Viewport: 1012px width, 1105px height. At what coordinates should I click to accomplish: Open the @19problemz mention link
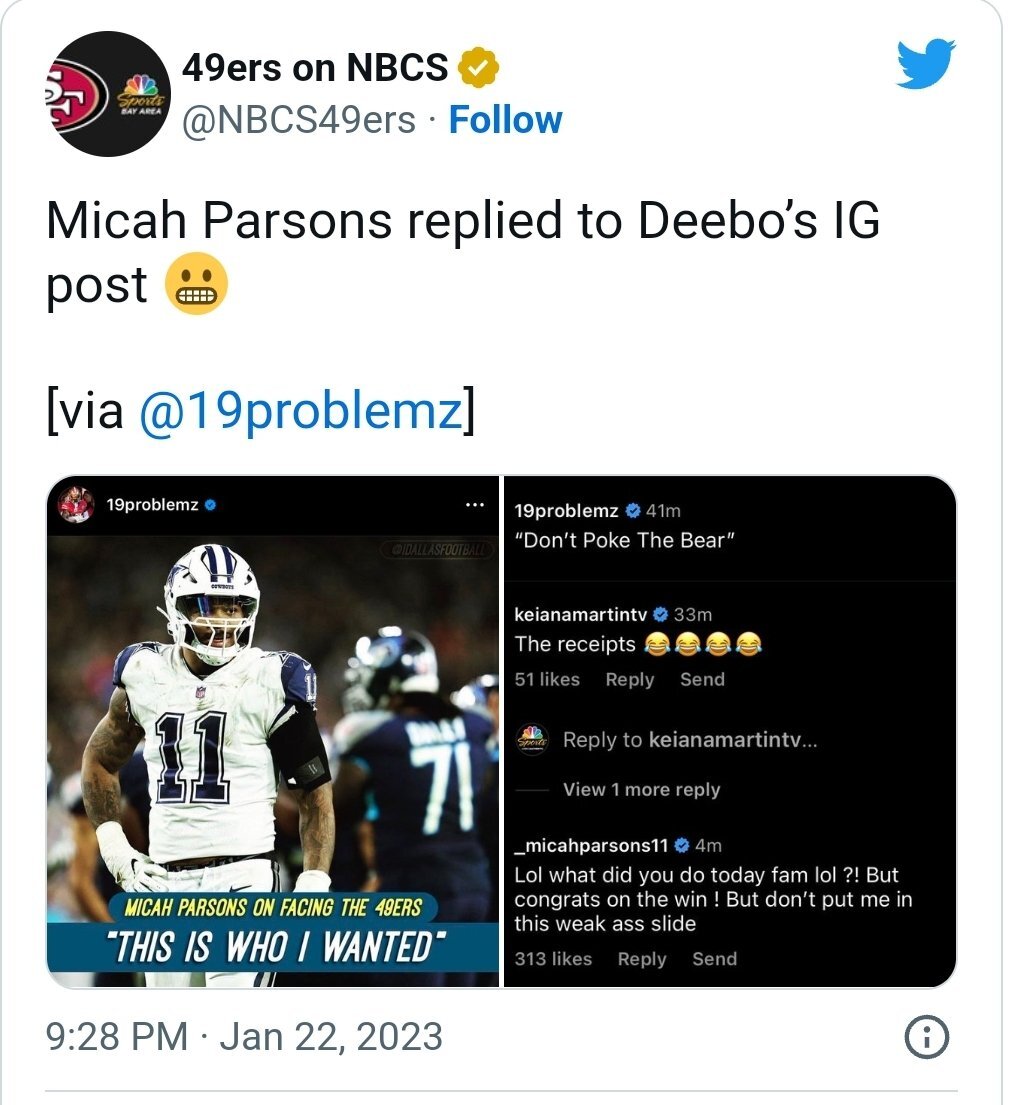click(302, 410)
